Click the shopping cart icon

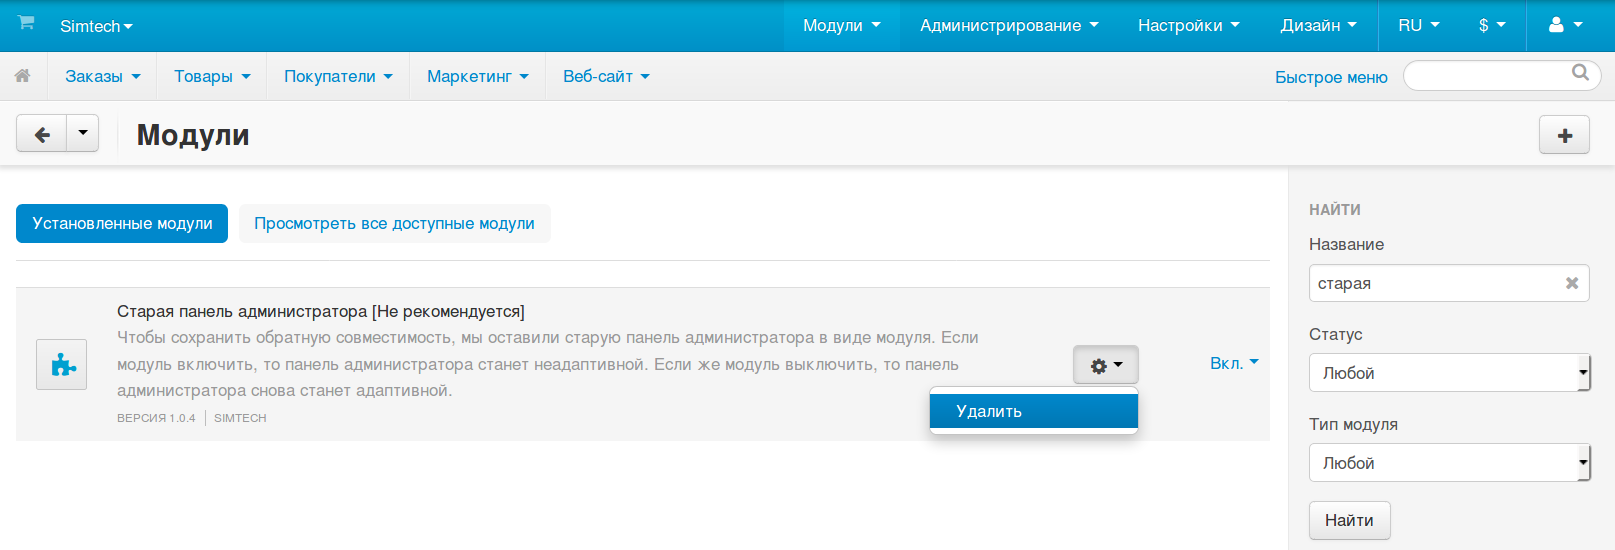pos(26,23)
